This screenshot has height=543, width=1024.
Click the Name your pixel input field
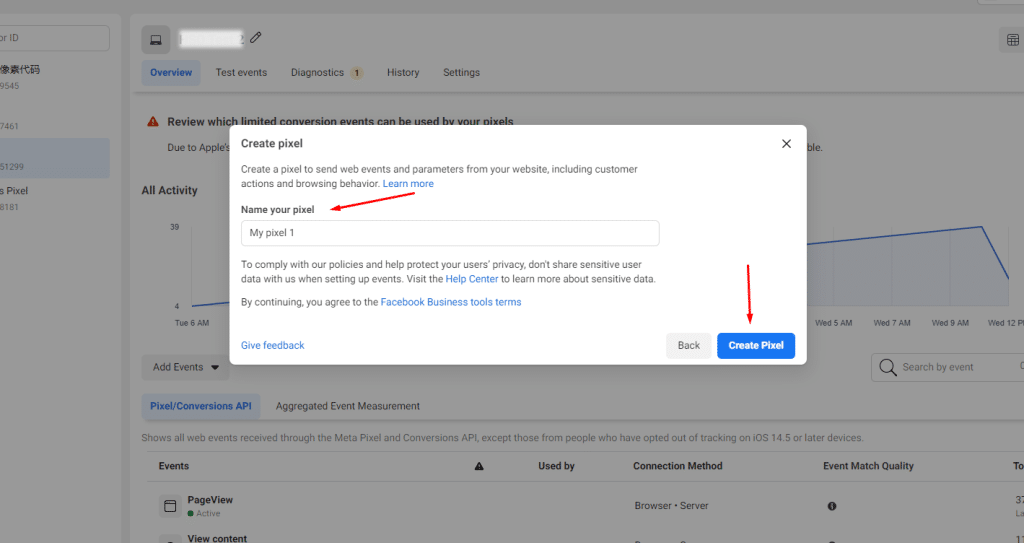click(450, 233)
